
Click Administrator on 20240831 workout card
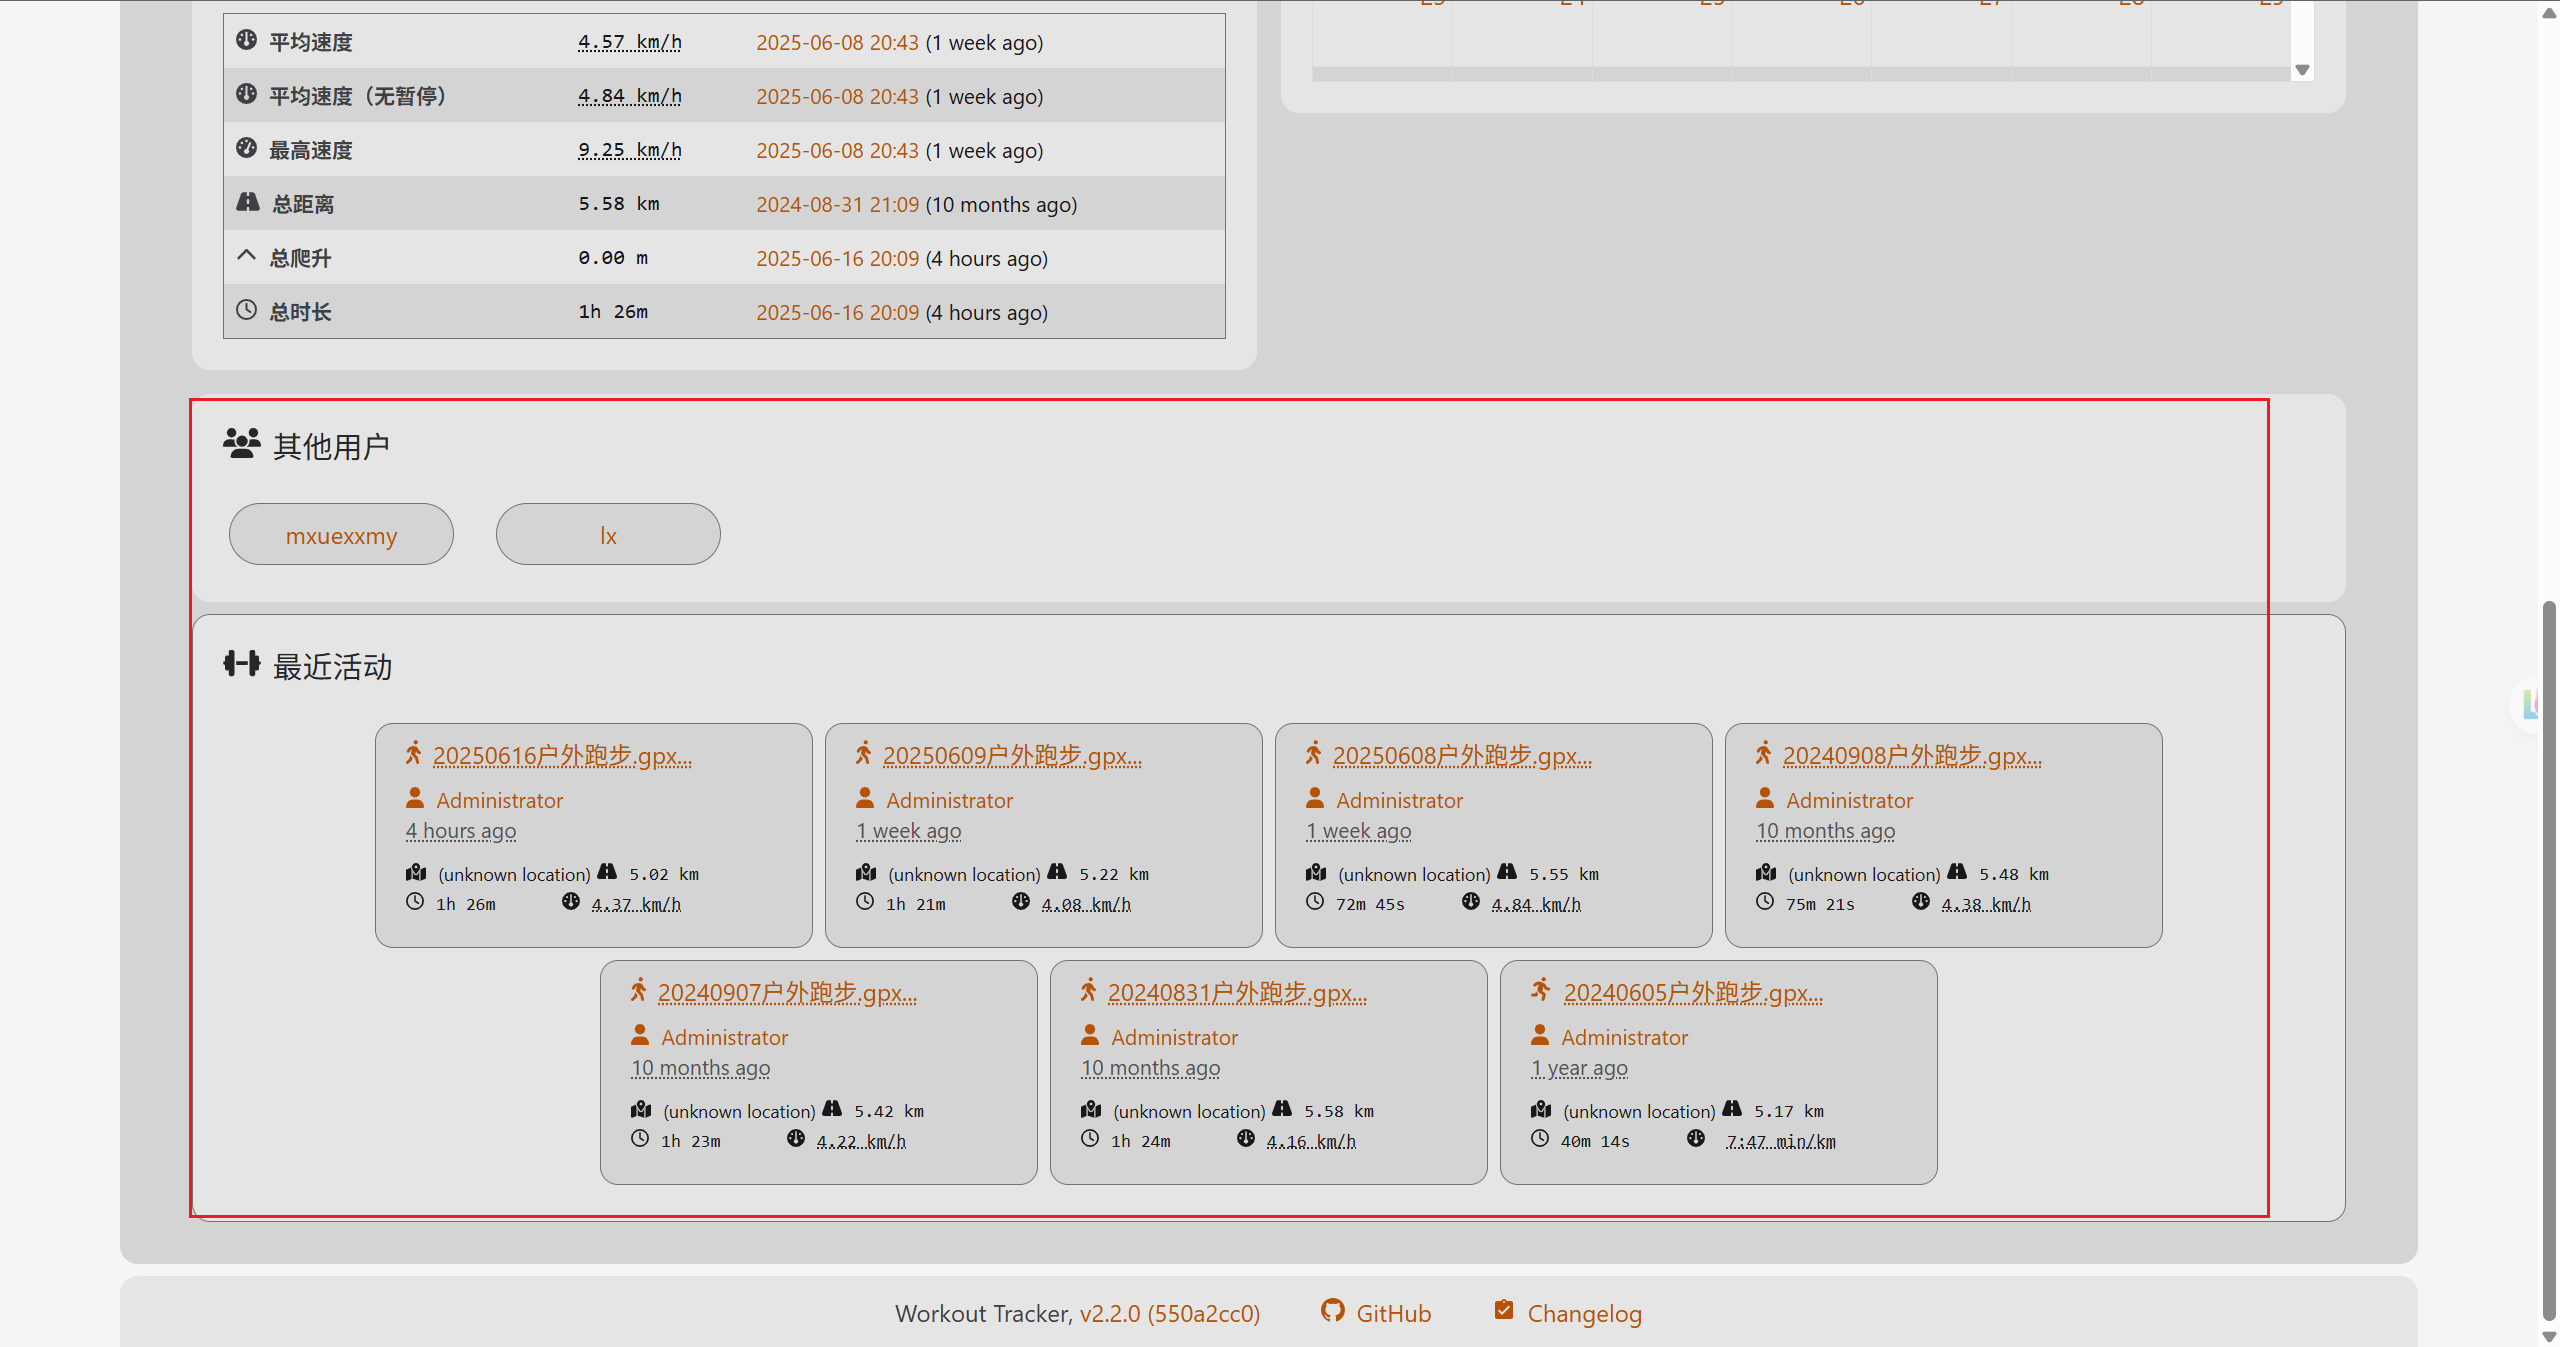pos(1175,1037)
